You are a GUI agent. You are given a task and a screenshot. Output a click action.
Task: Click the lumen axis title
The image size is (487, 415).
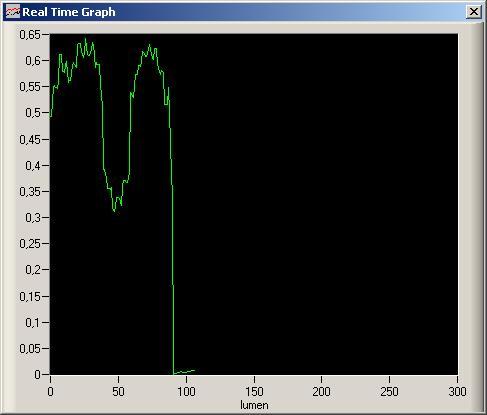click(254, 405)
